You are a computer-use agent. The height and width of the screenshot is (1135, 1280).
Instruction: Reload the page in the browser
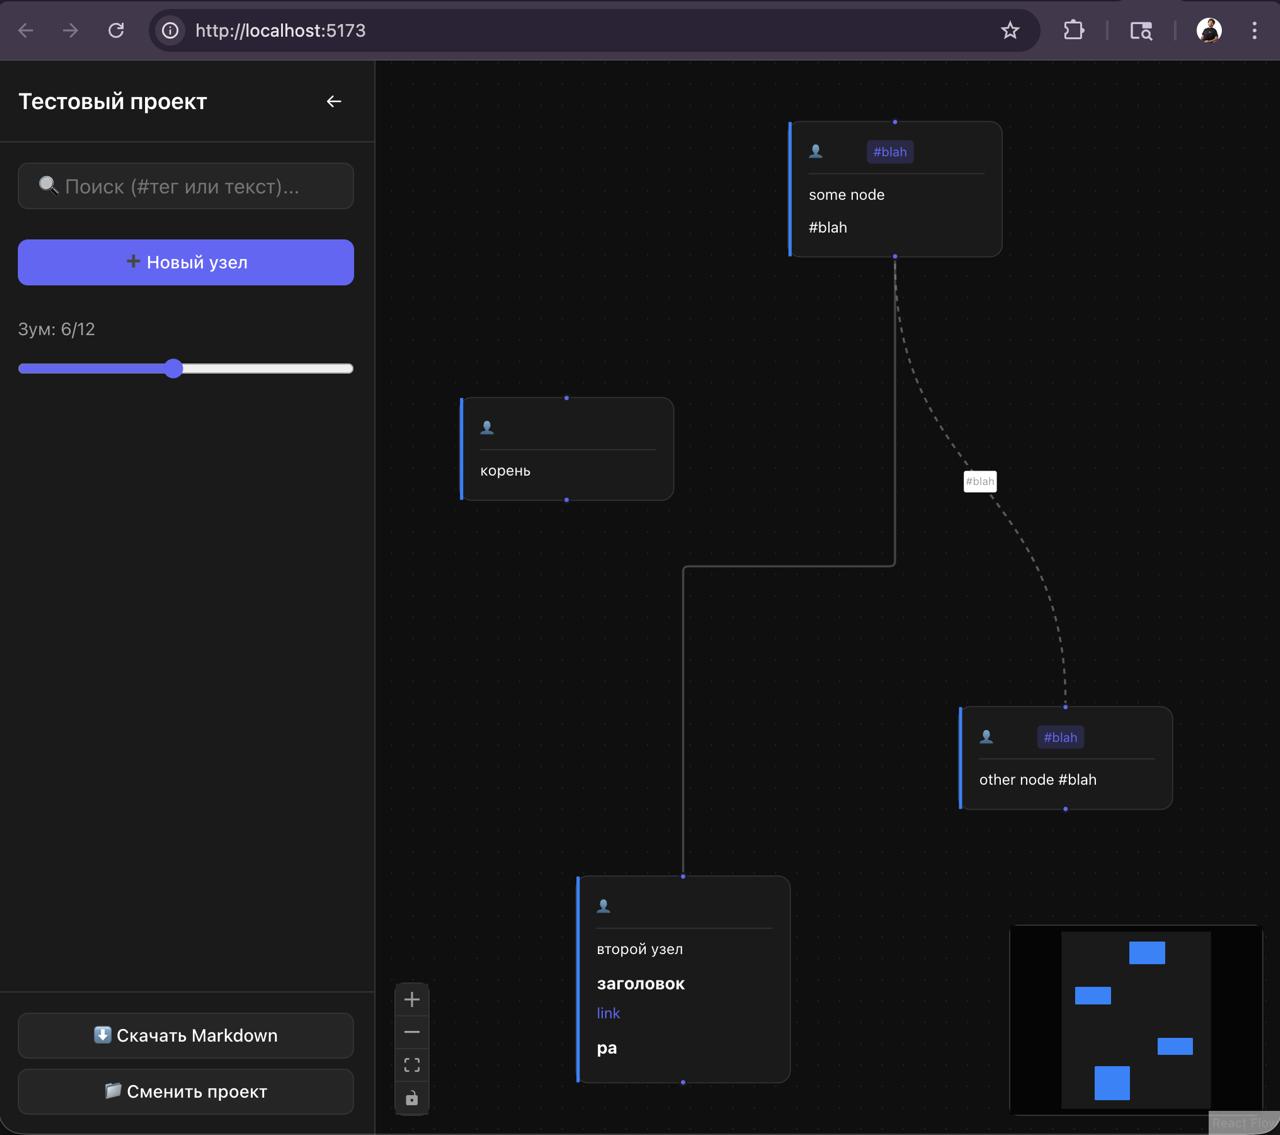point(116,30)
